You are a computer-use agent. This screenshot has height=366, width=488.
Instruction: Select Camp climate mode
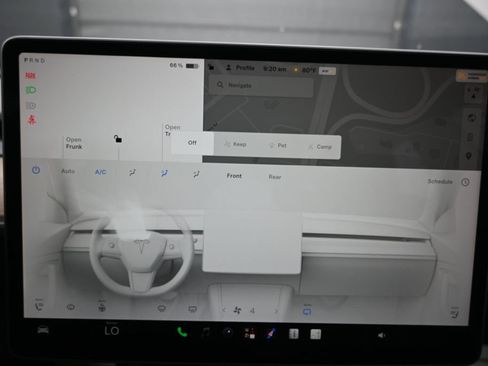320,147
